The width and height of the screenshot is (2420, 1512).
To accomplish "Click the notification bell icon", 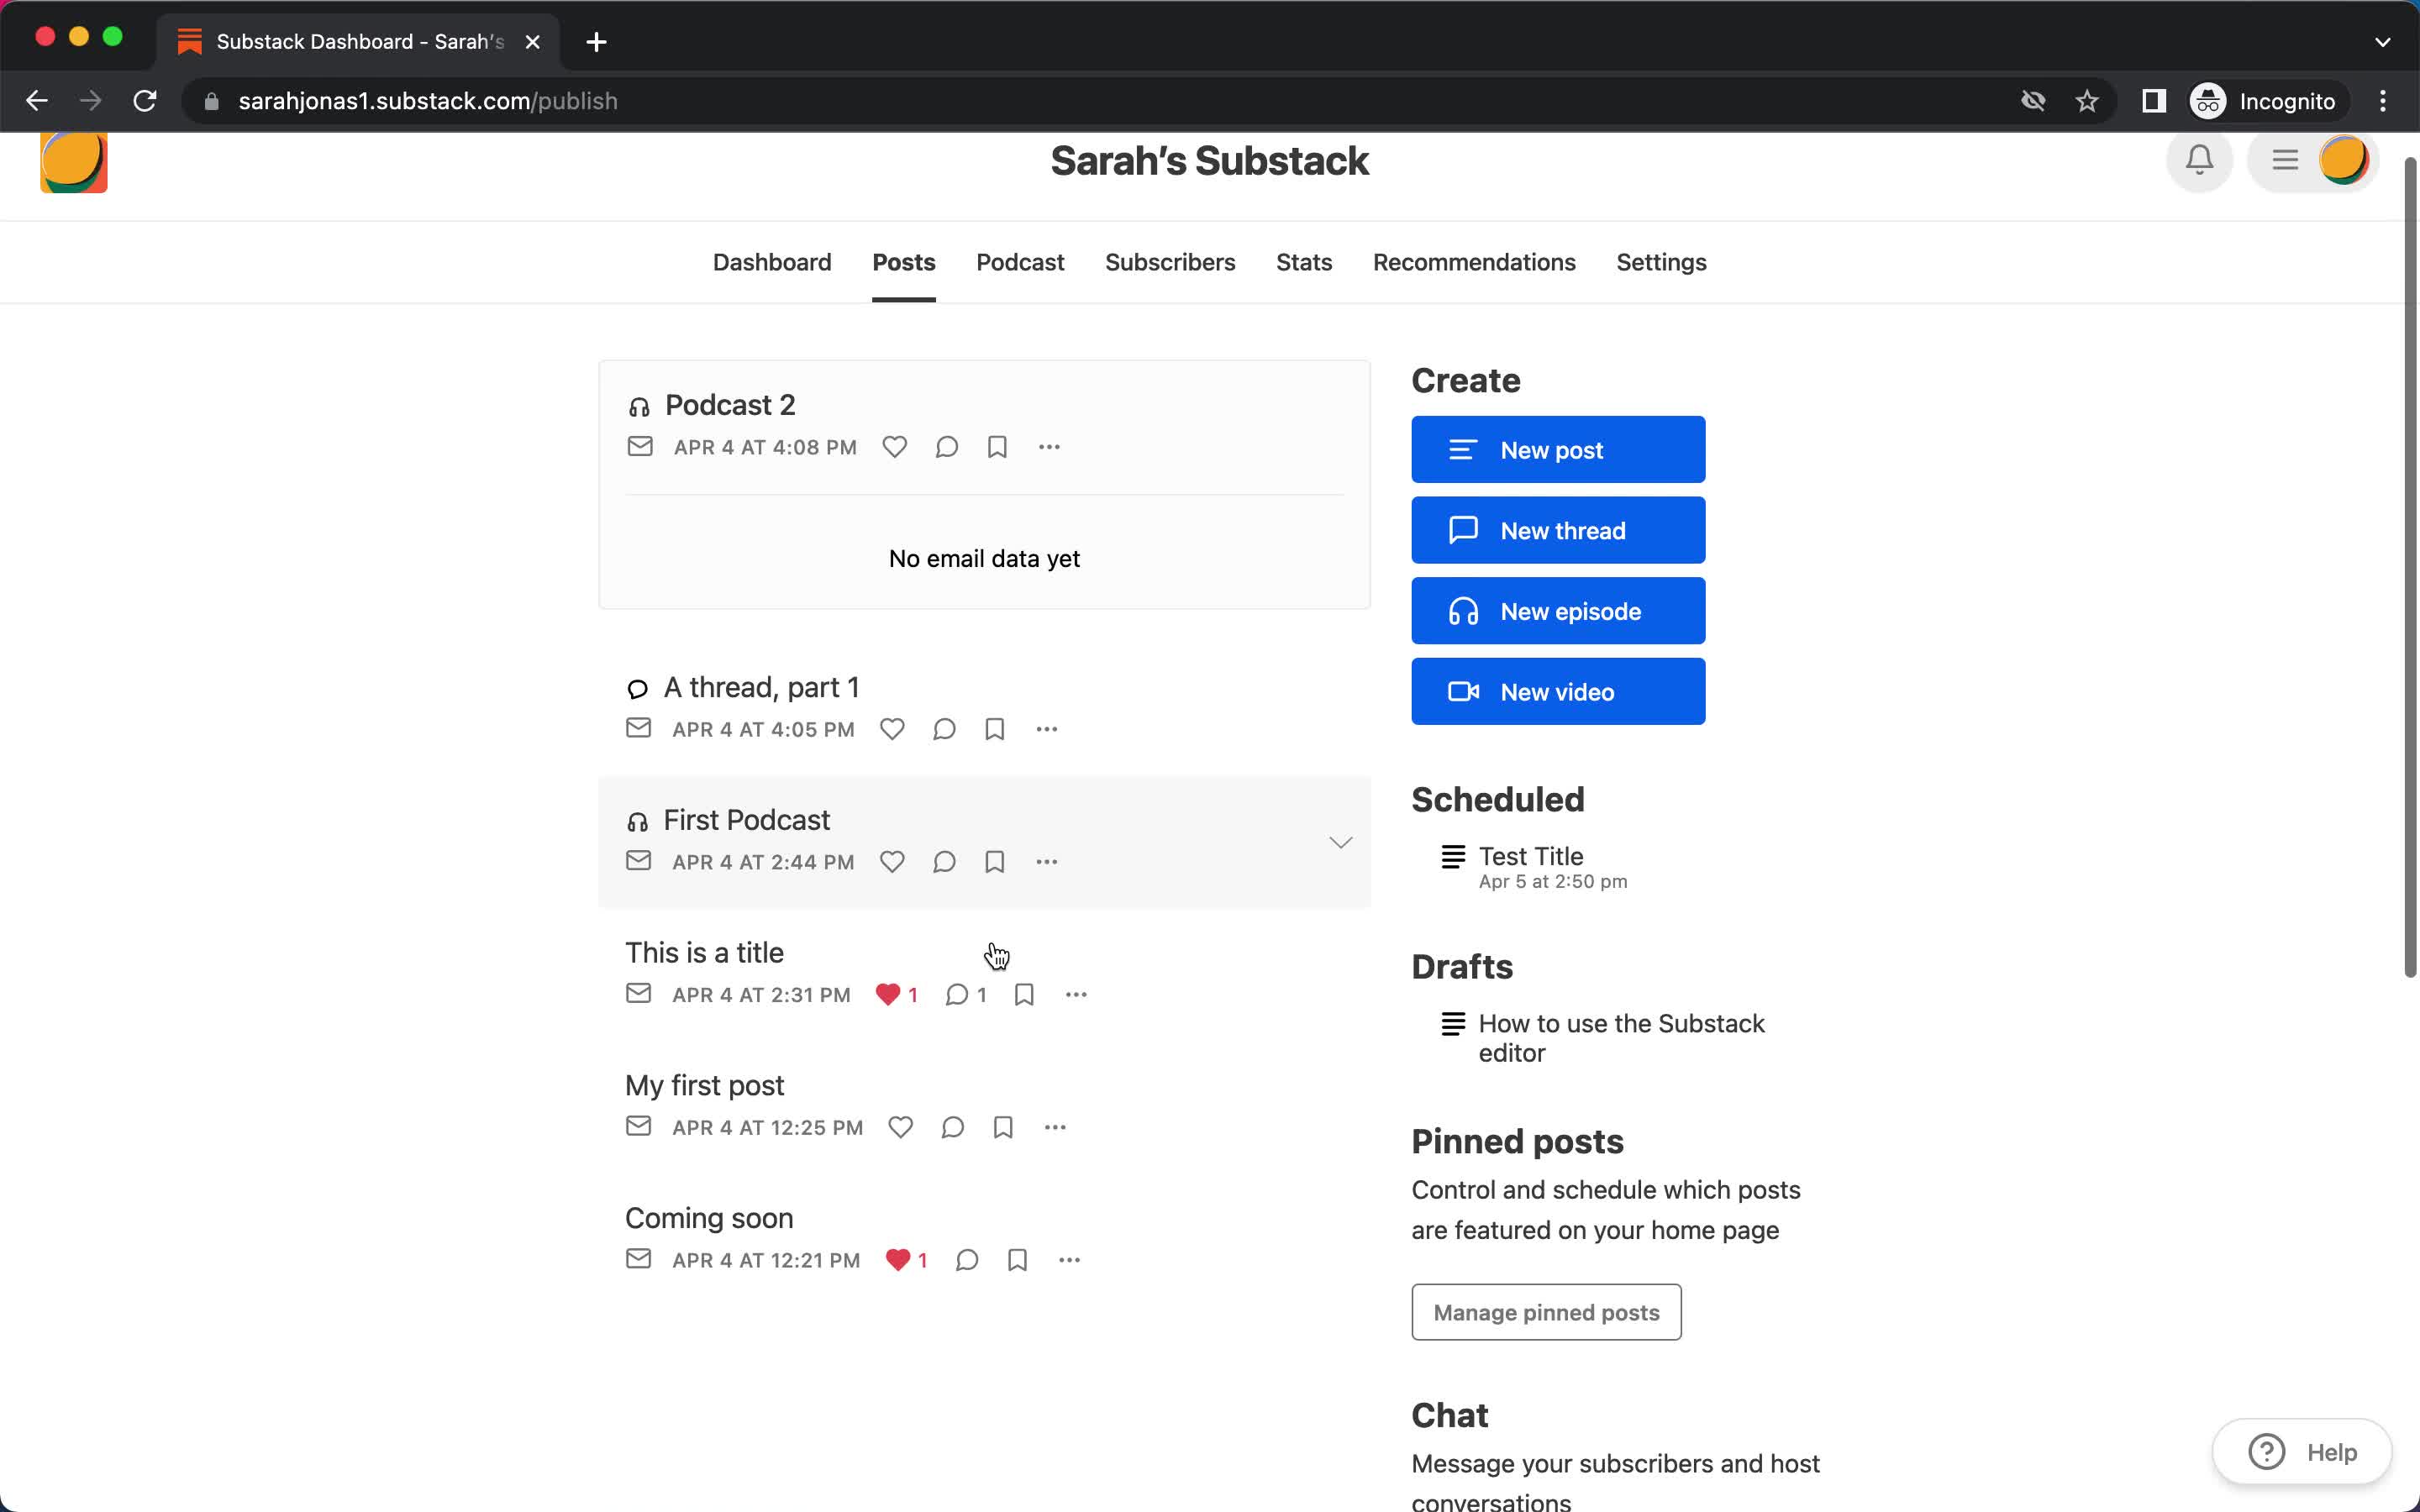I will click(2199, 160).
